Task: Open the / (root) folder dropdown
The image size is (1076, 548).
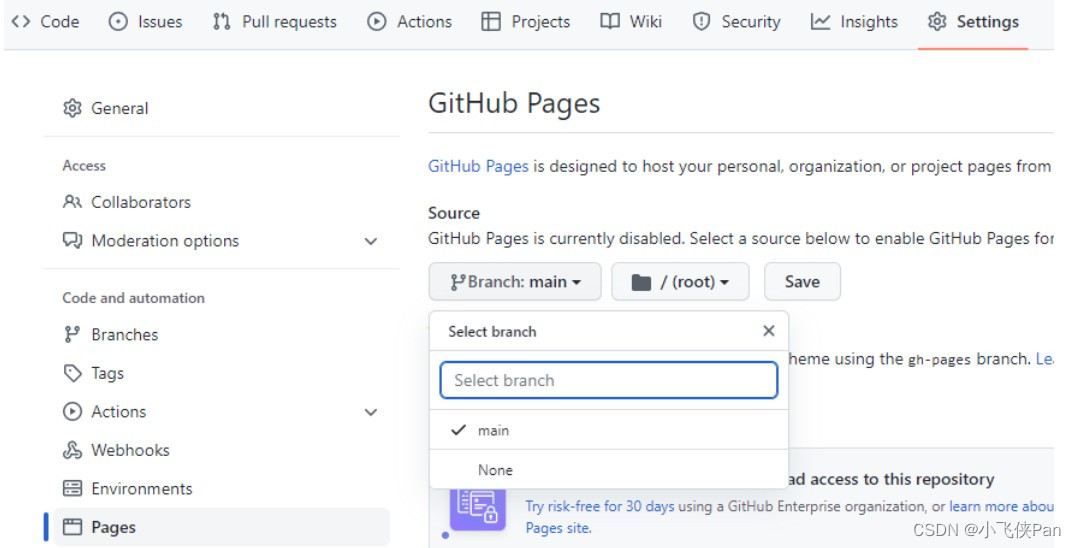Action: (680, 282)
